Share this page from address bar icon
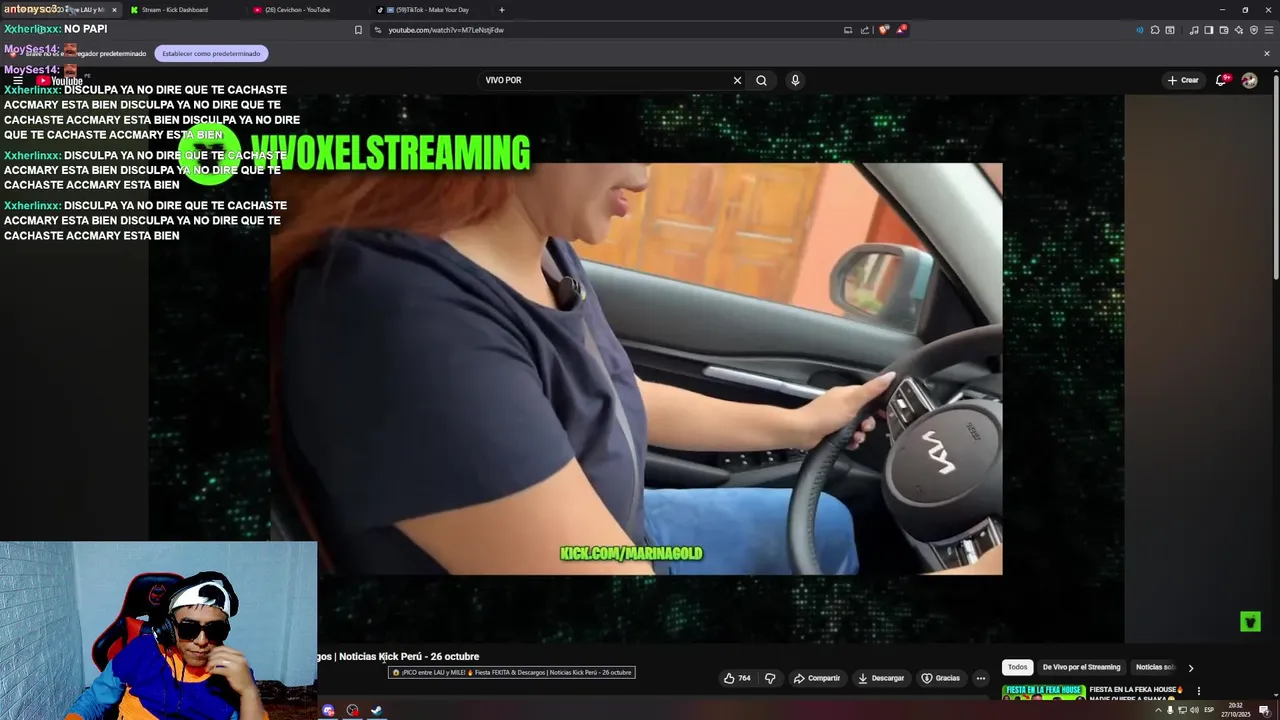 pyautogui.click(x=865, y=30)
